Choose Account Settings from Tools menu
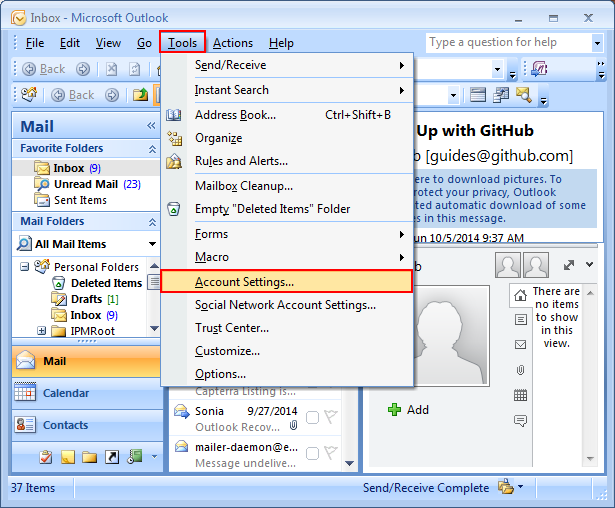The image size is (615, 508). (286, 281)
